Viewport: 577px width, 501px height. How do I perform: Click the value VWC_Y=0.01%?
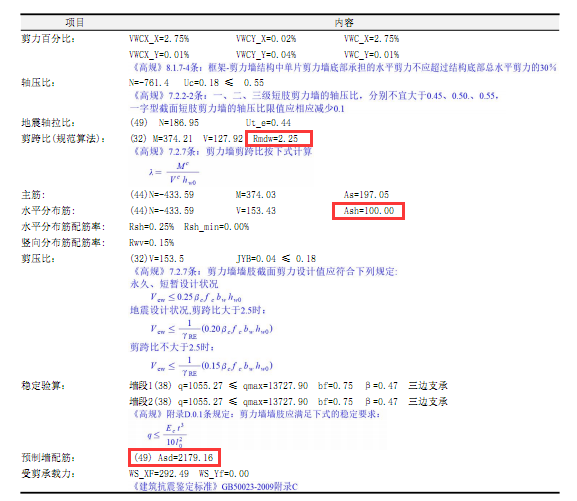[x=371, y=55]
